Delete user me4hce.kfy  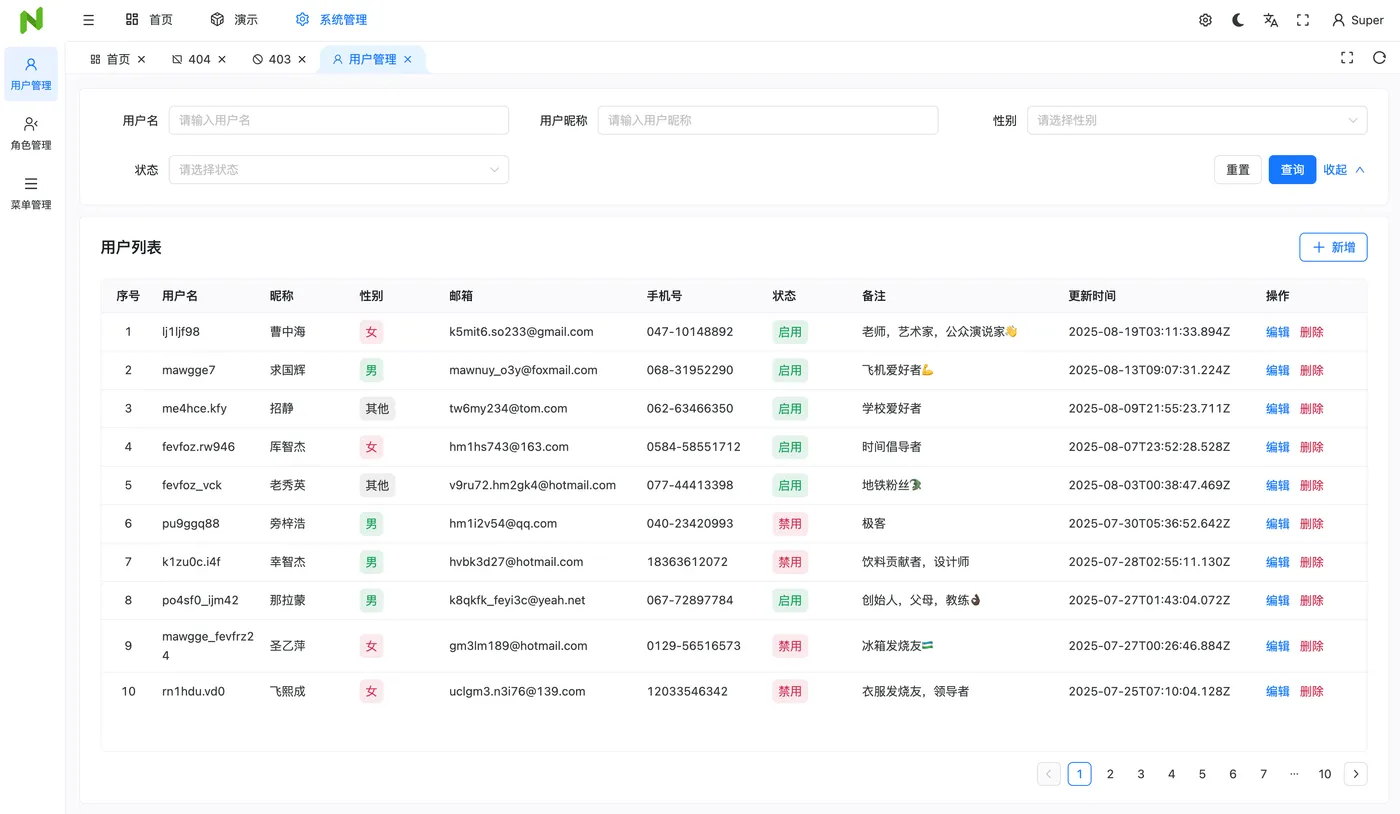[1312, 408]
